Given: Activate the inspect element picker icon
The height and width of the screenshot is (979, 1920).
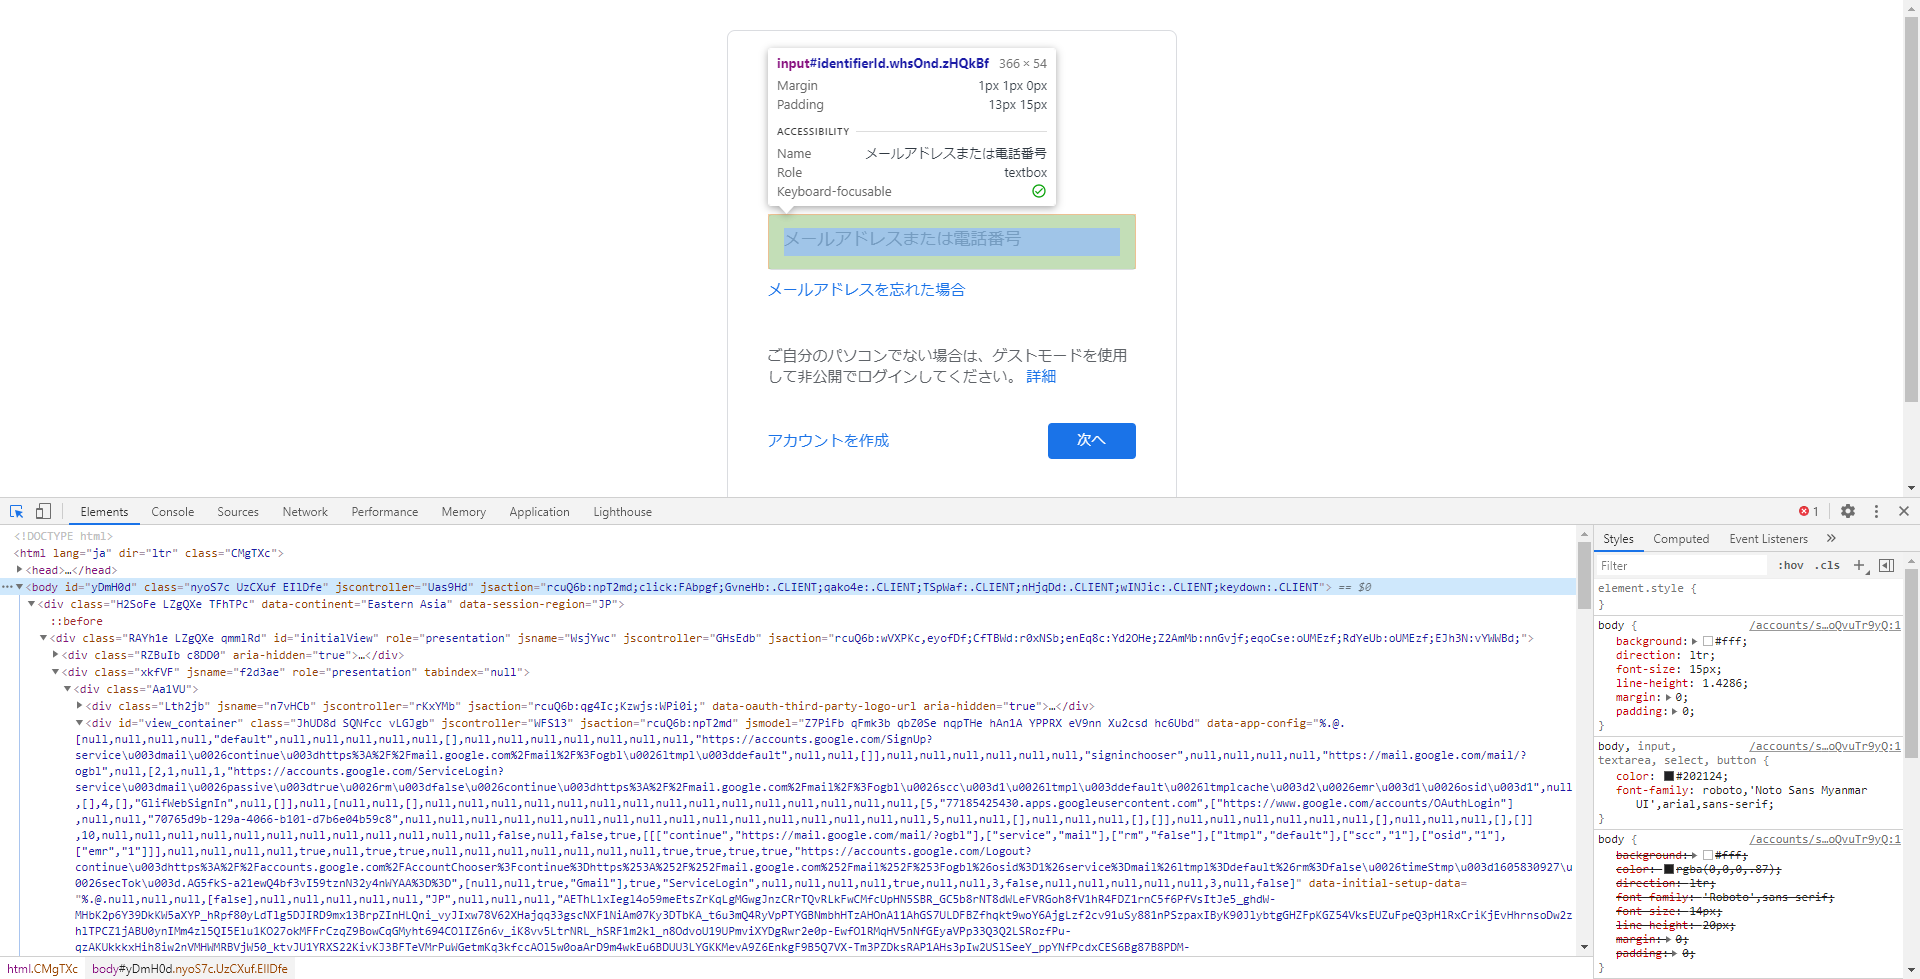Looking at the screenshot, I should coord(16,511).
